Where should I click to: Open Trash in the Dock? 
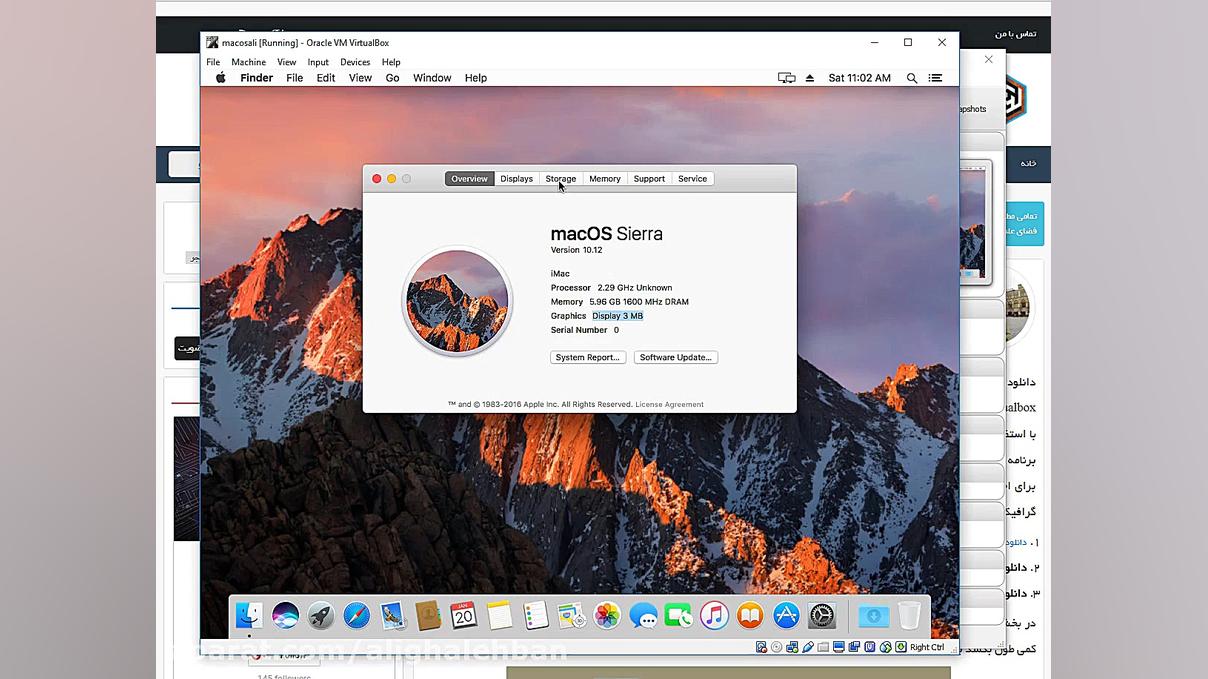pyautogui.click(x=909, y=615)
